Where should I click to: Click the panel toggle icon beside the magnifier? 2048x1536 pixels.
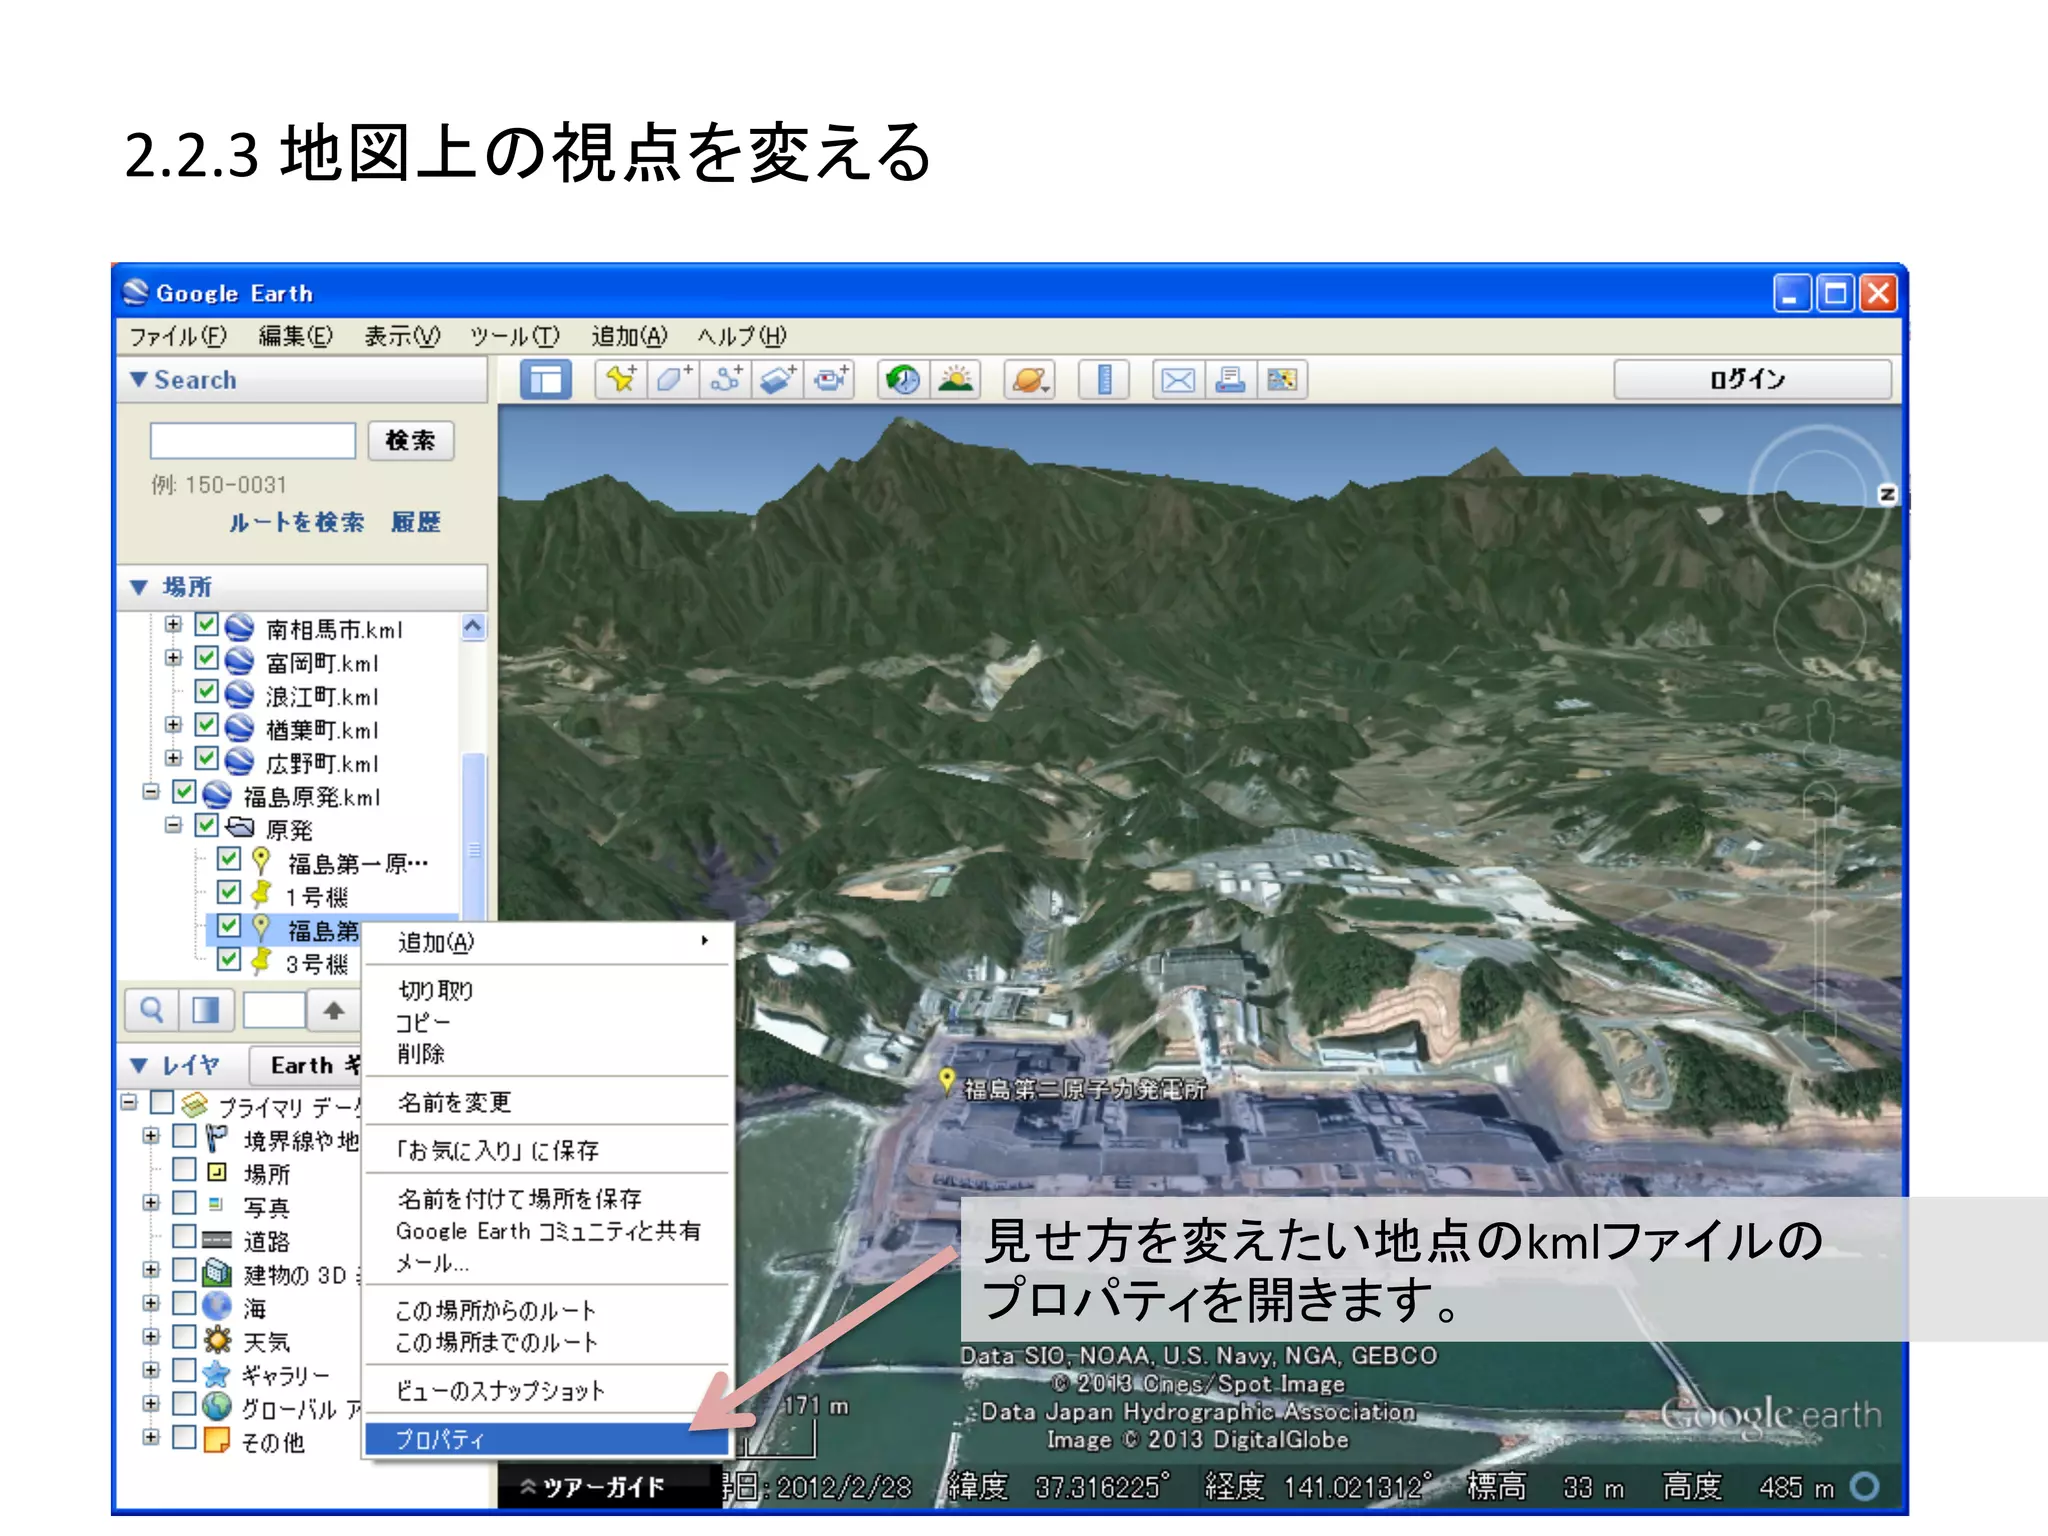point(206,1010)
